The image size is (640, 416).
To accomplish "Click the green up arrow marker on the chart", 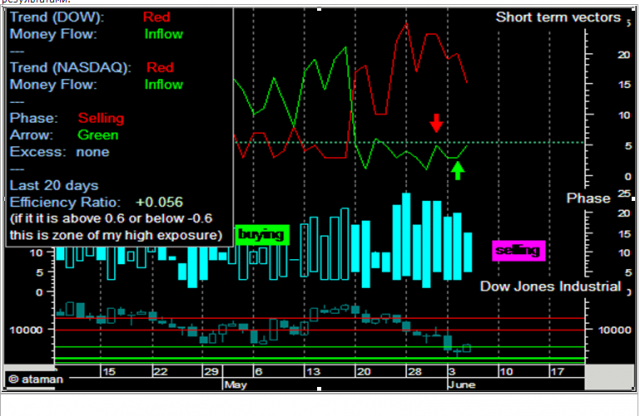I will pos(458,170).
